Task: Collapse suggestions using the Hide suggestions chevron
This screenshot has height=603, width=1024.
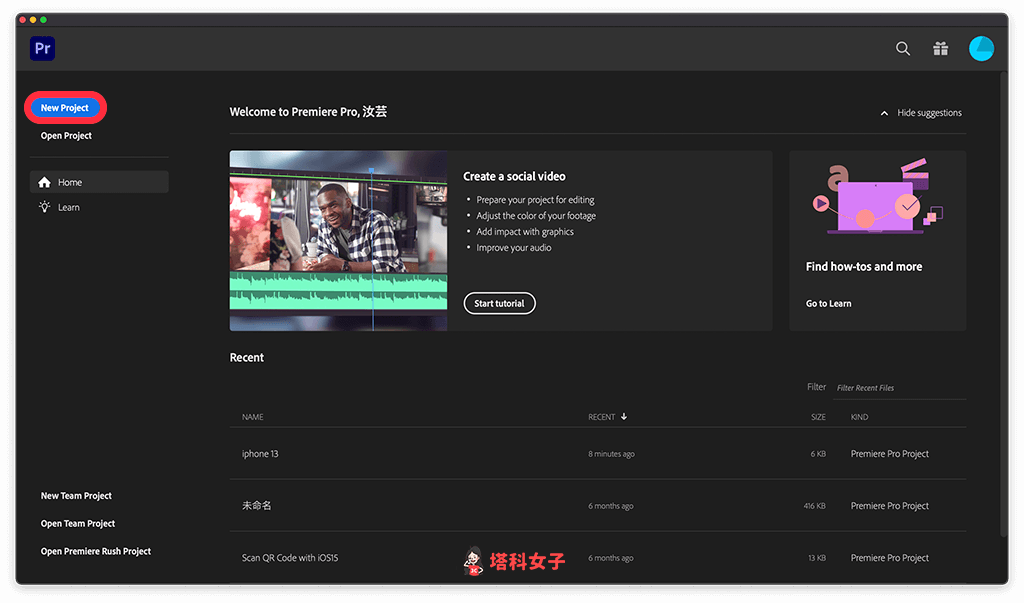Action: (884, 113)
